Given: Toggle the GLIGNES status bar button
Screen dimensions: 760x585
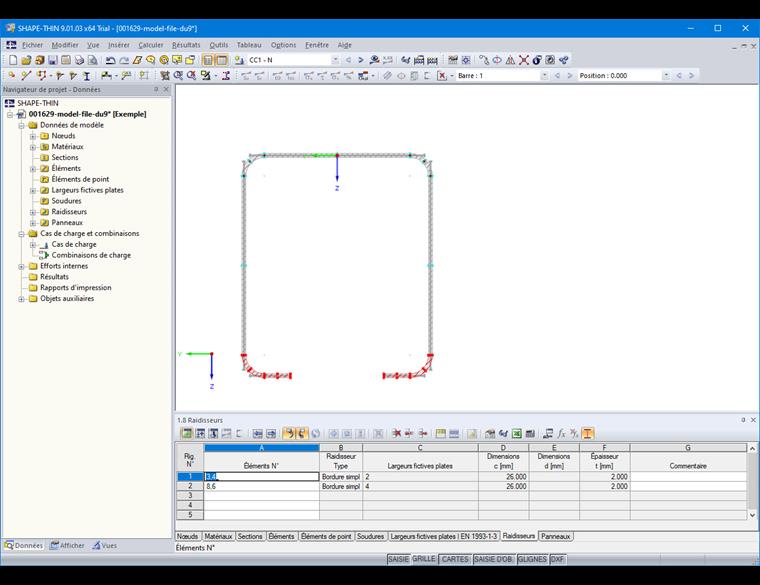Looking at the screenshot, I should click(532, 559).
